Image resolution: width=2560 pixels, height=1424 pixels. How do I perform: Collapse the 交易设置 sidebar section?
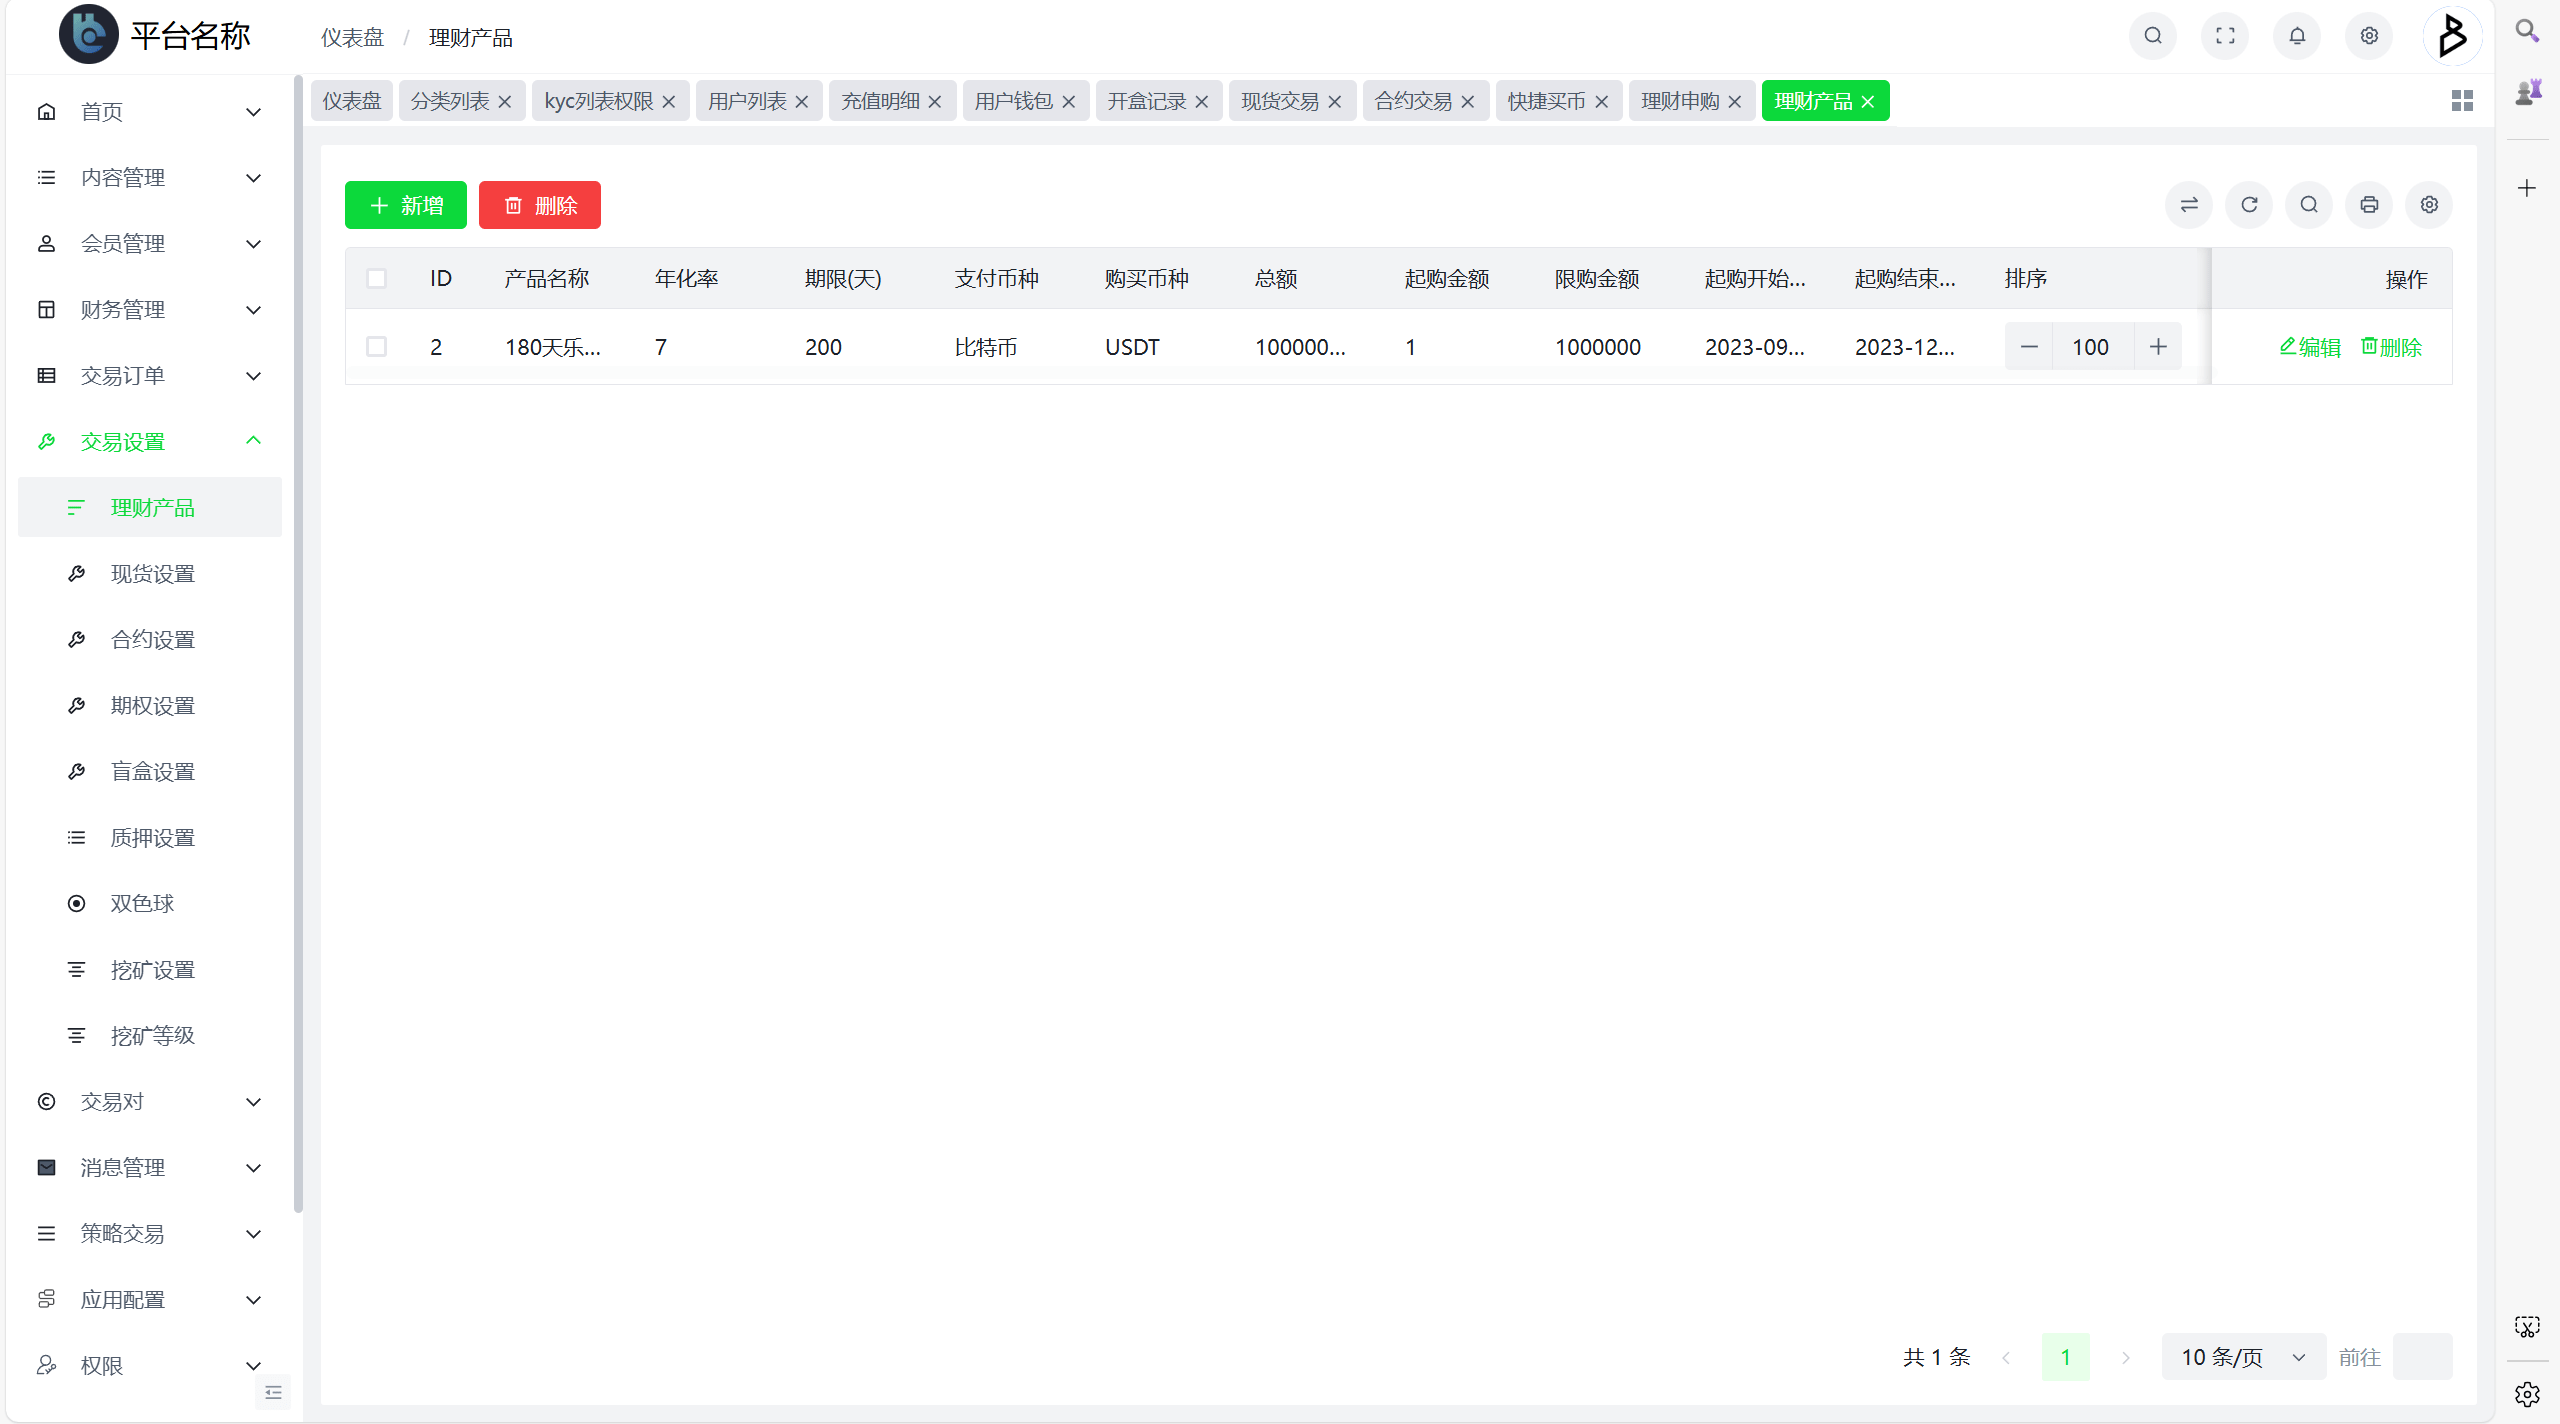pyautogui.click(x=150, y=442)
